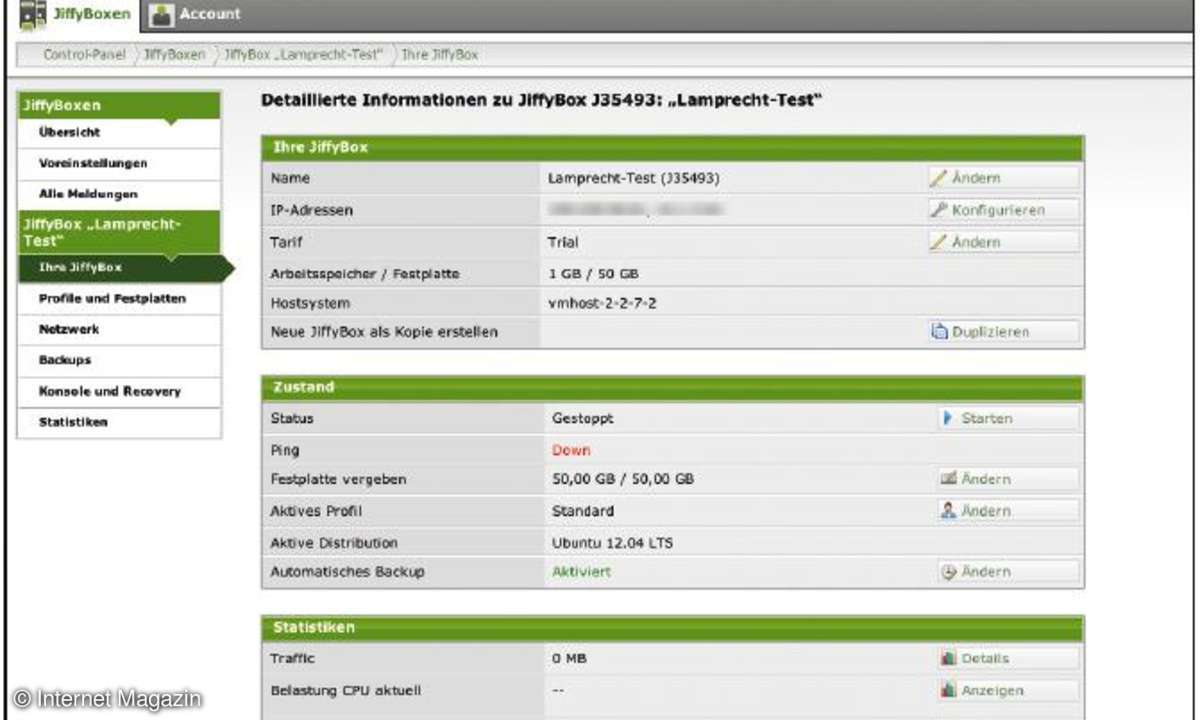The height and width of the screenshot is (720, 1200).
Task: Click '1 GB / 50 GB' value
Action: (596, 274)
